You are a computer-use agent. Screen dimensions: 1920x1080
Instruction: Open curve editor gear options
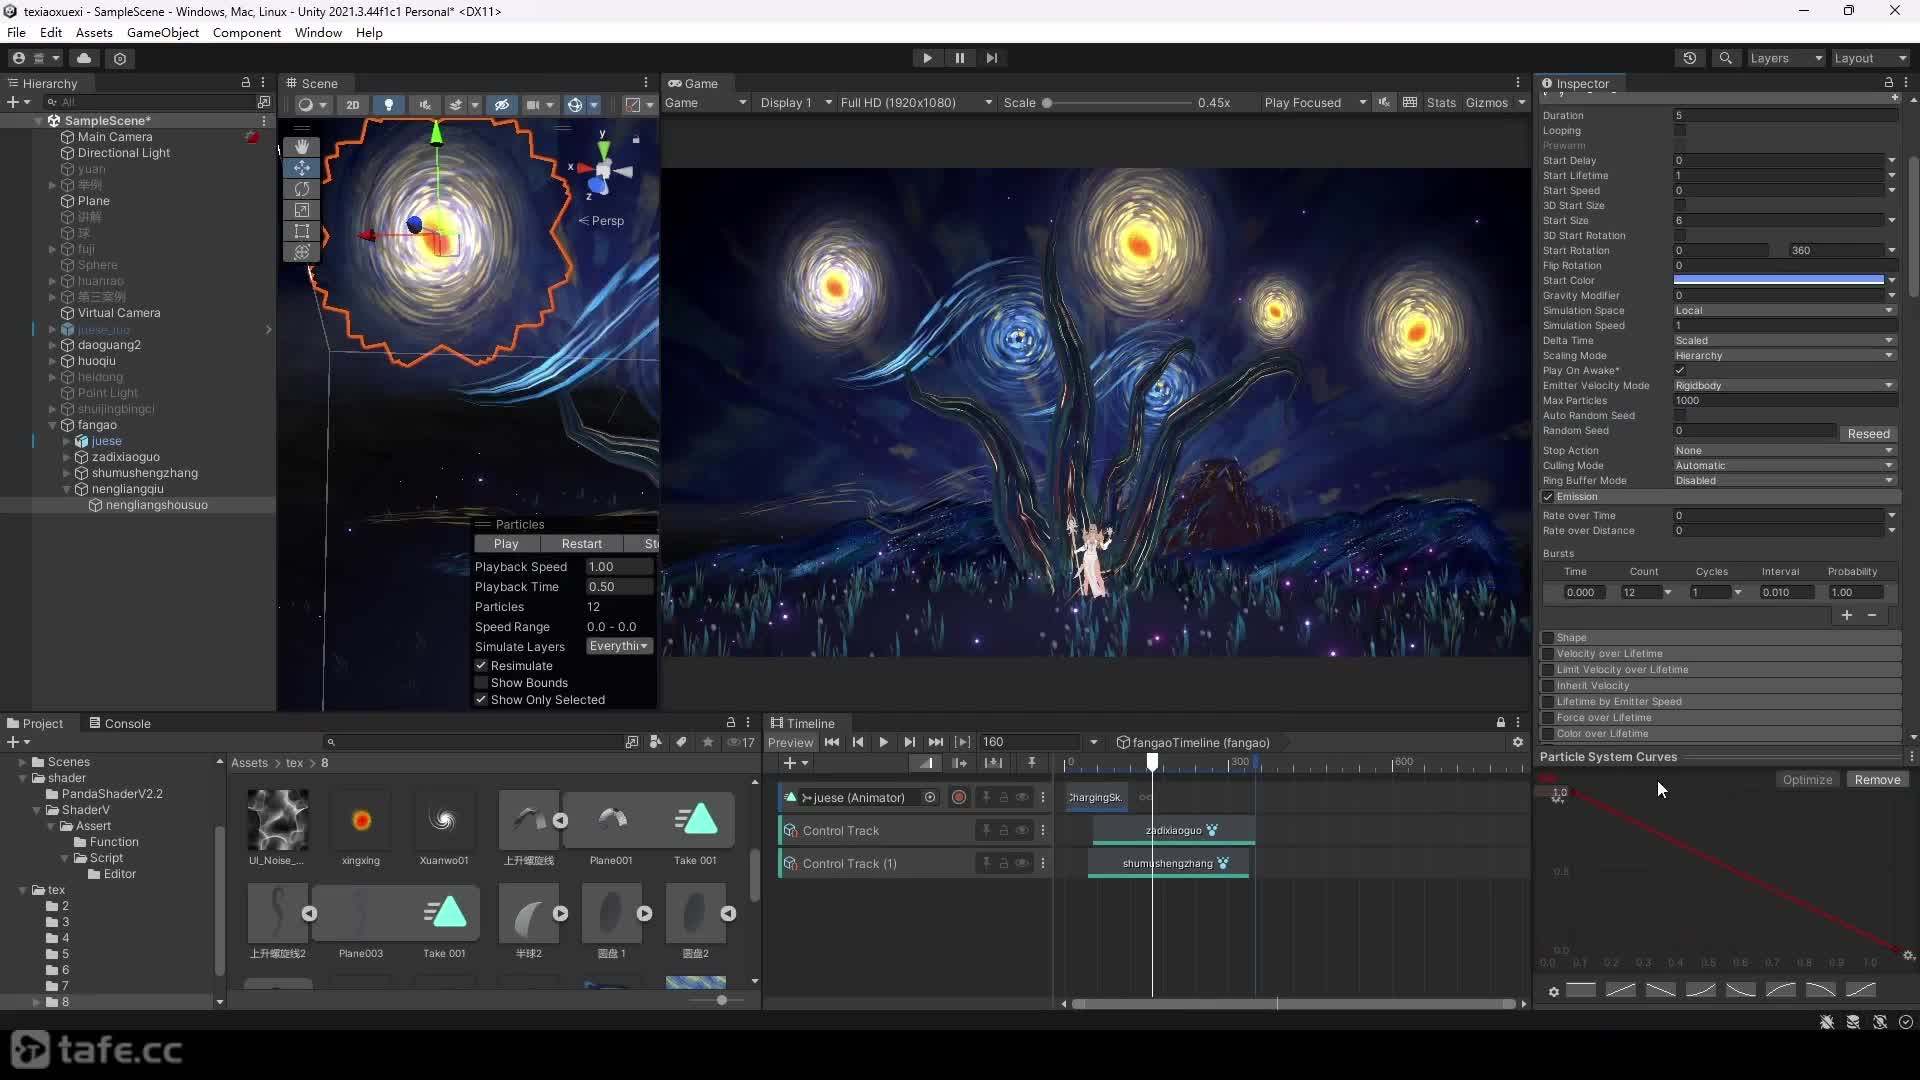(1553, 991)
